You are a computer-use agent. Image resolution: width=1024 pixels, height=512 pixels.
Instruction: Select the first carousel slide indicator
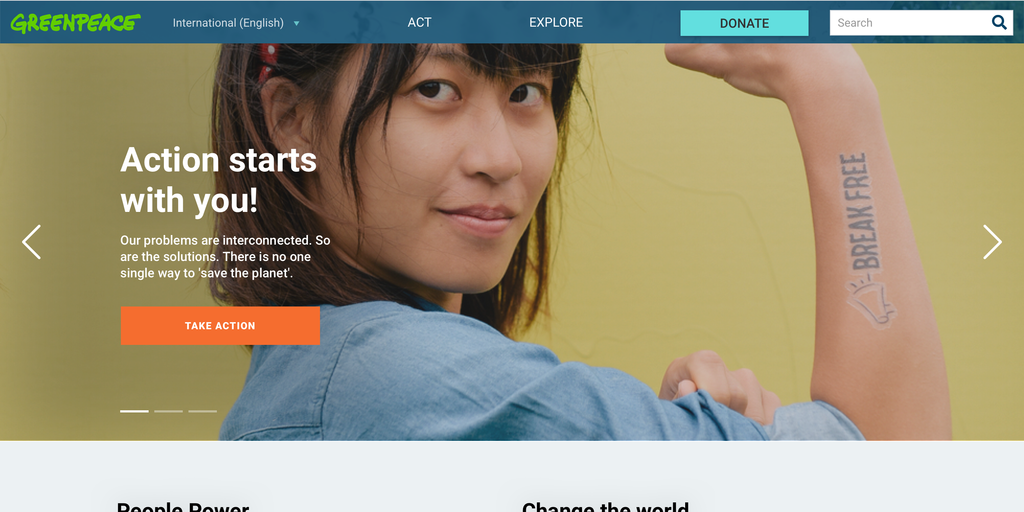click(x=135, y=411)
